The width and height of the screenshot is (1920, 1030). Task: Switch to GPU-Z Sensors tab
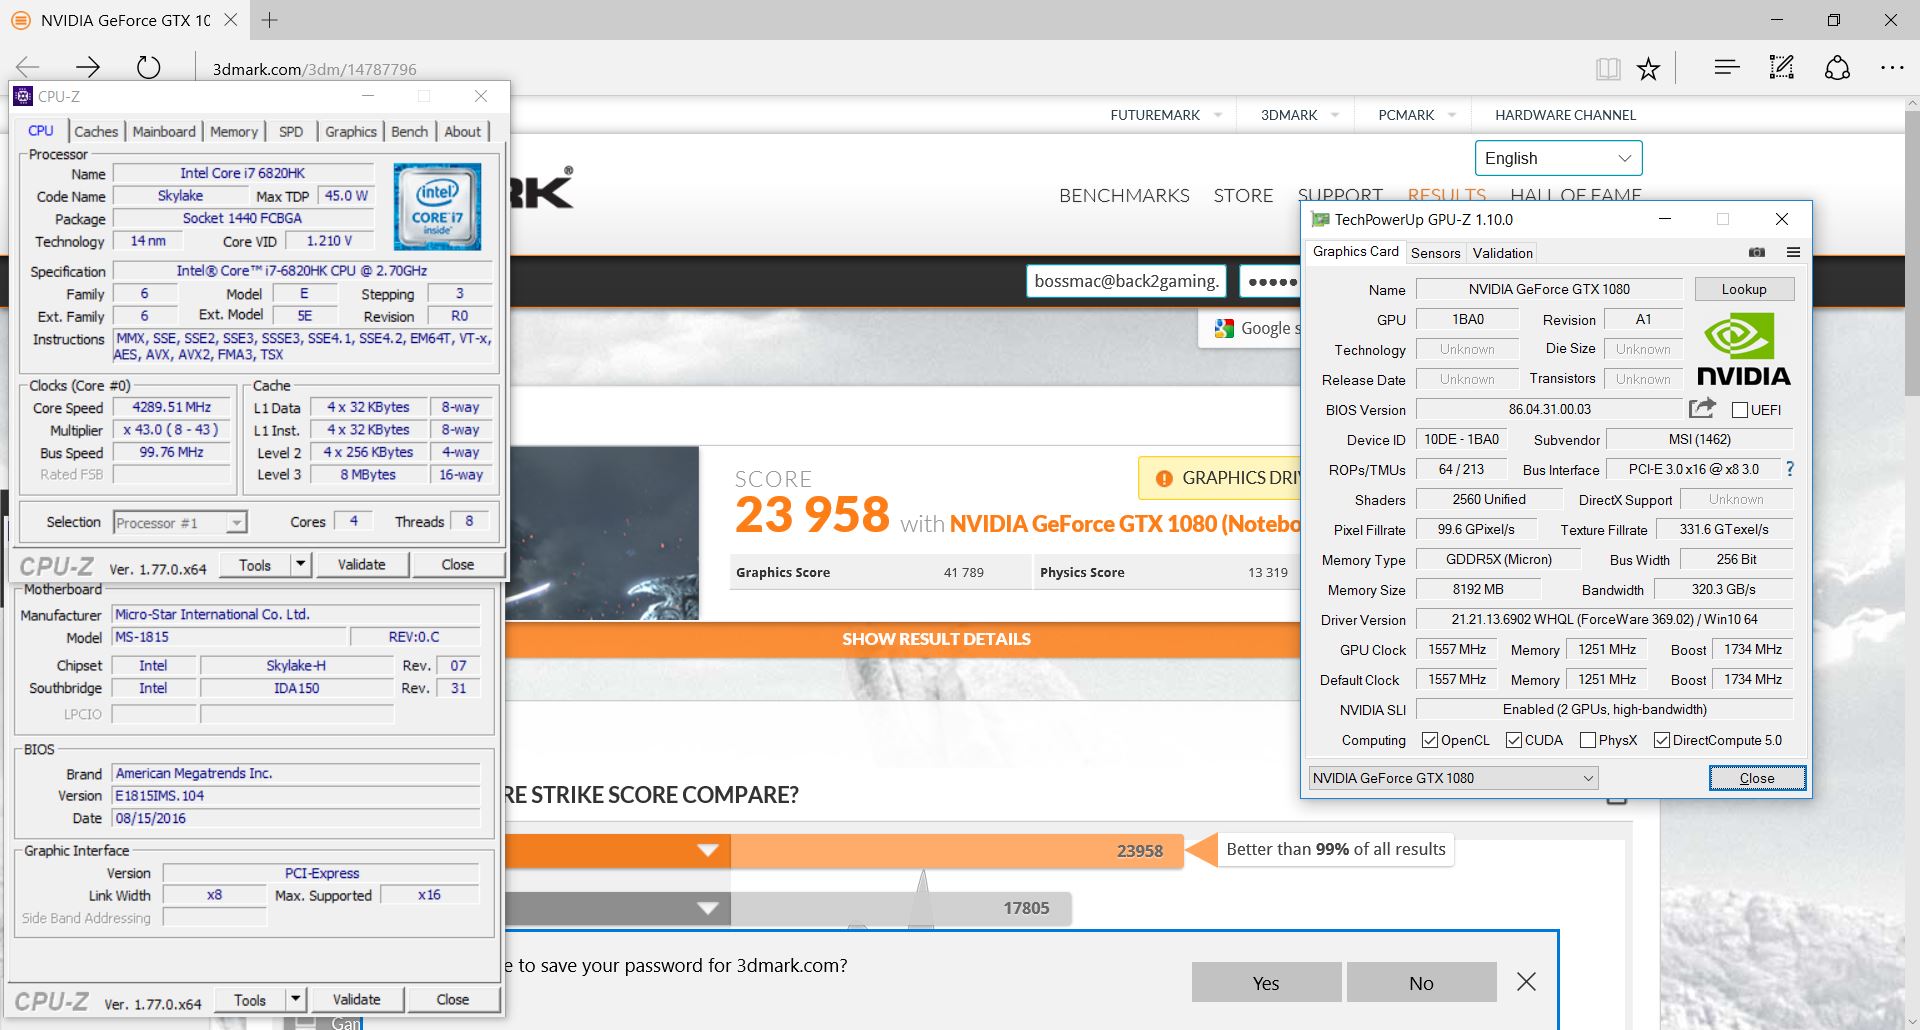coord(1435,253)
